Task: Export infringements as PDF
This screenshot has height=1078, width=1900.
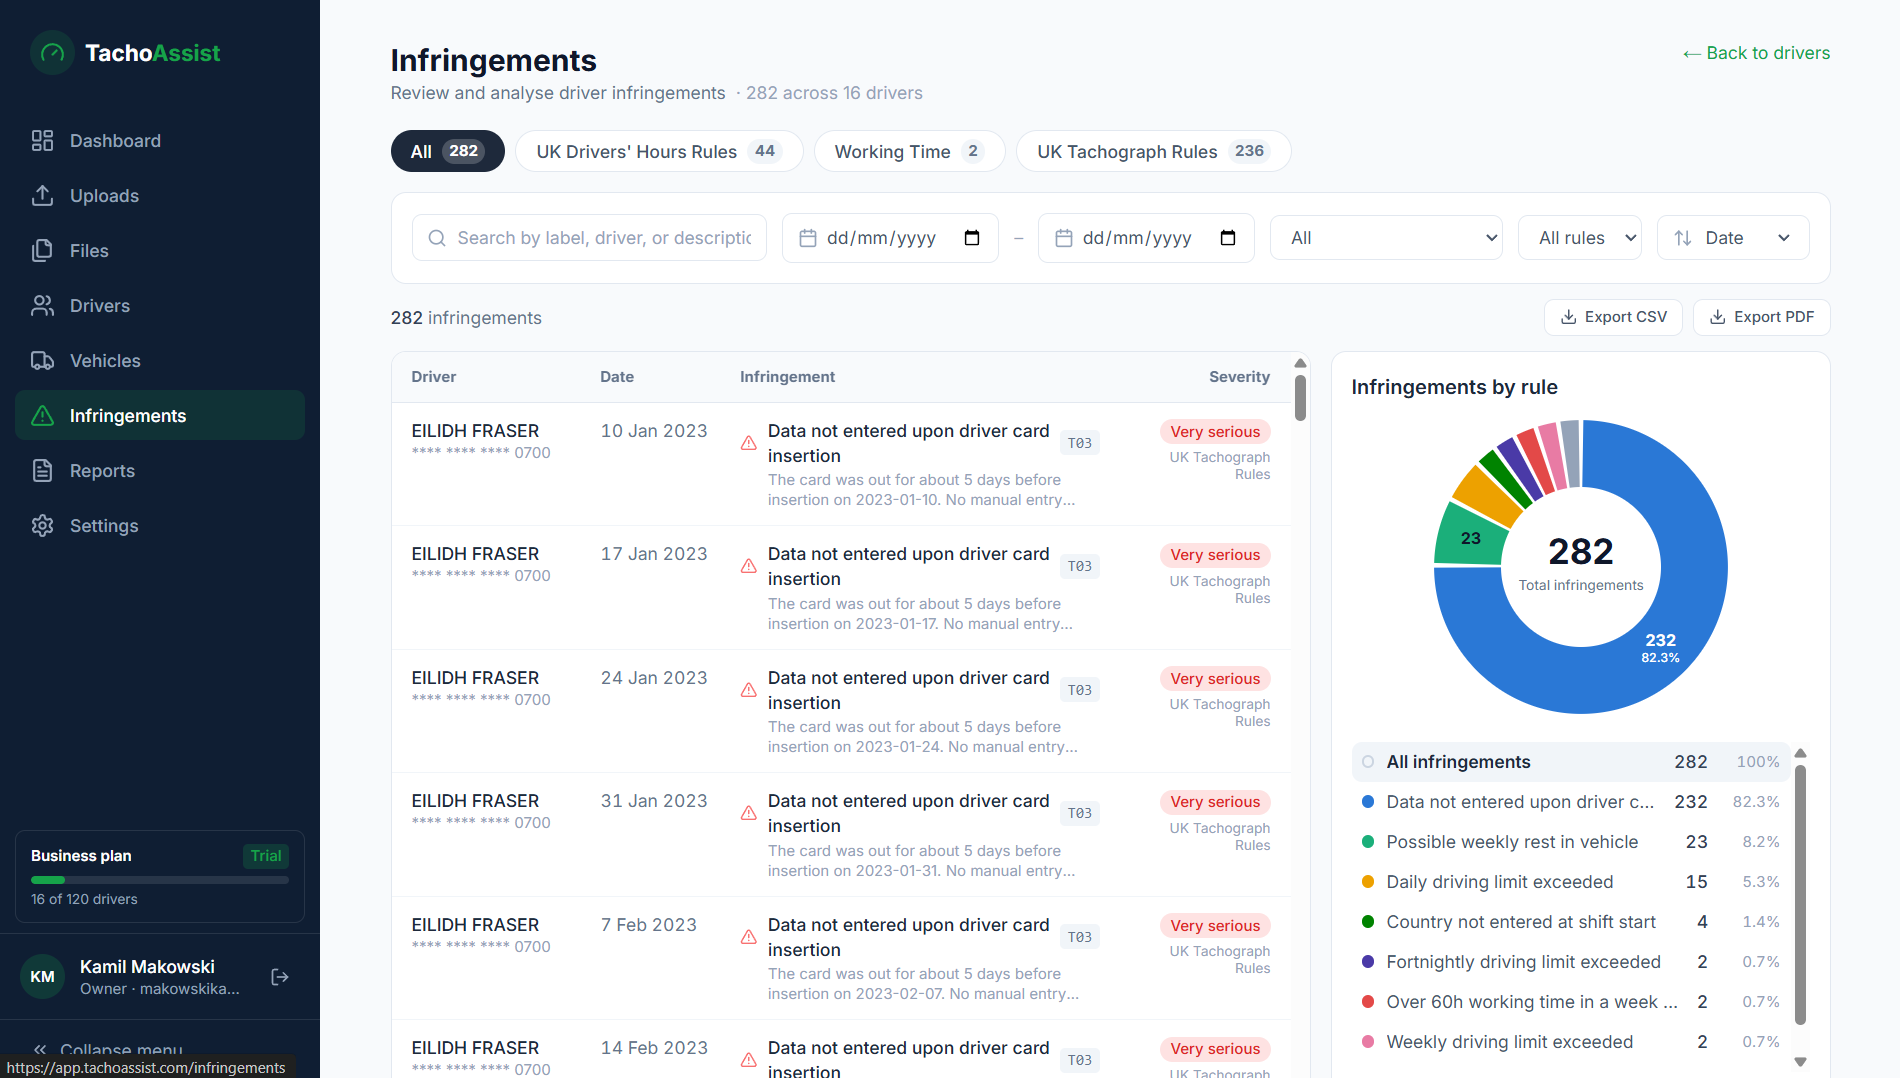Action: [1761, 317]
